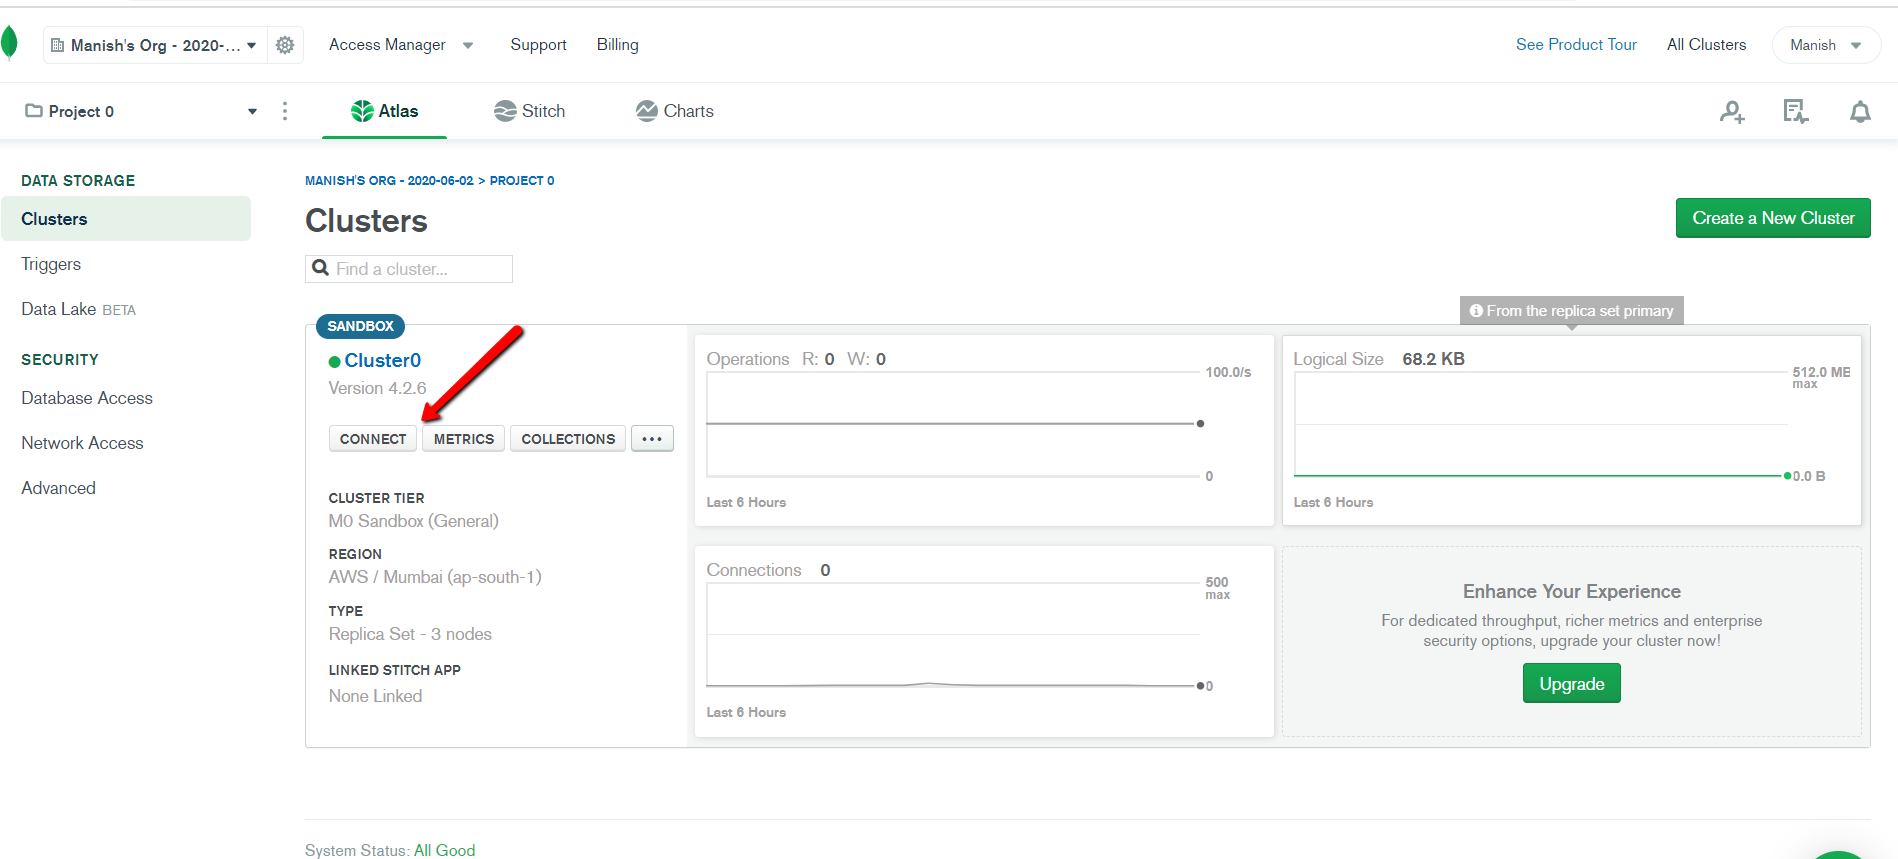Click the Atlas leaf icon
The width and height of the screenshot is (1898, 859).
pos(362,111)
